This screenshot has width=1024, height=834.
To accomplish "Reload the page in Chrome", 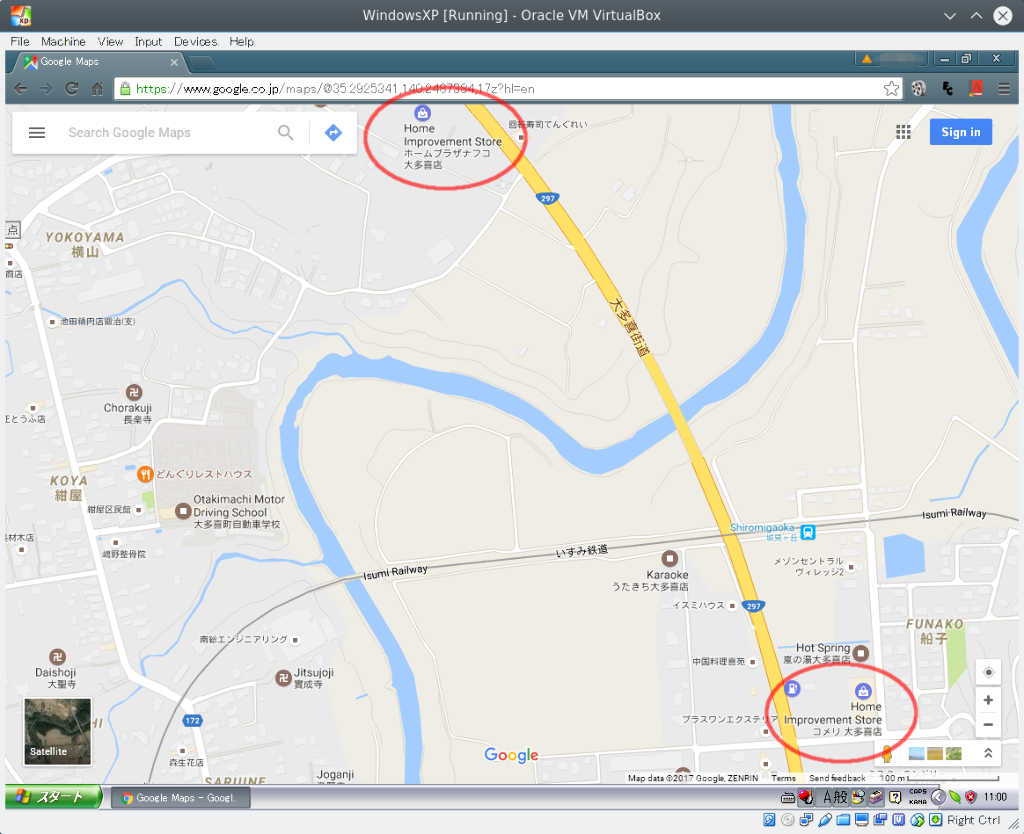I will (x=72, y=89).
